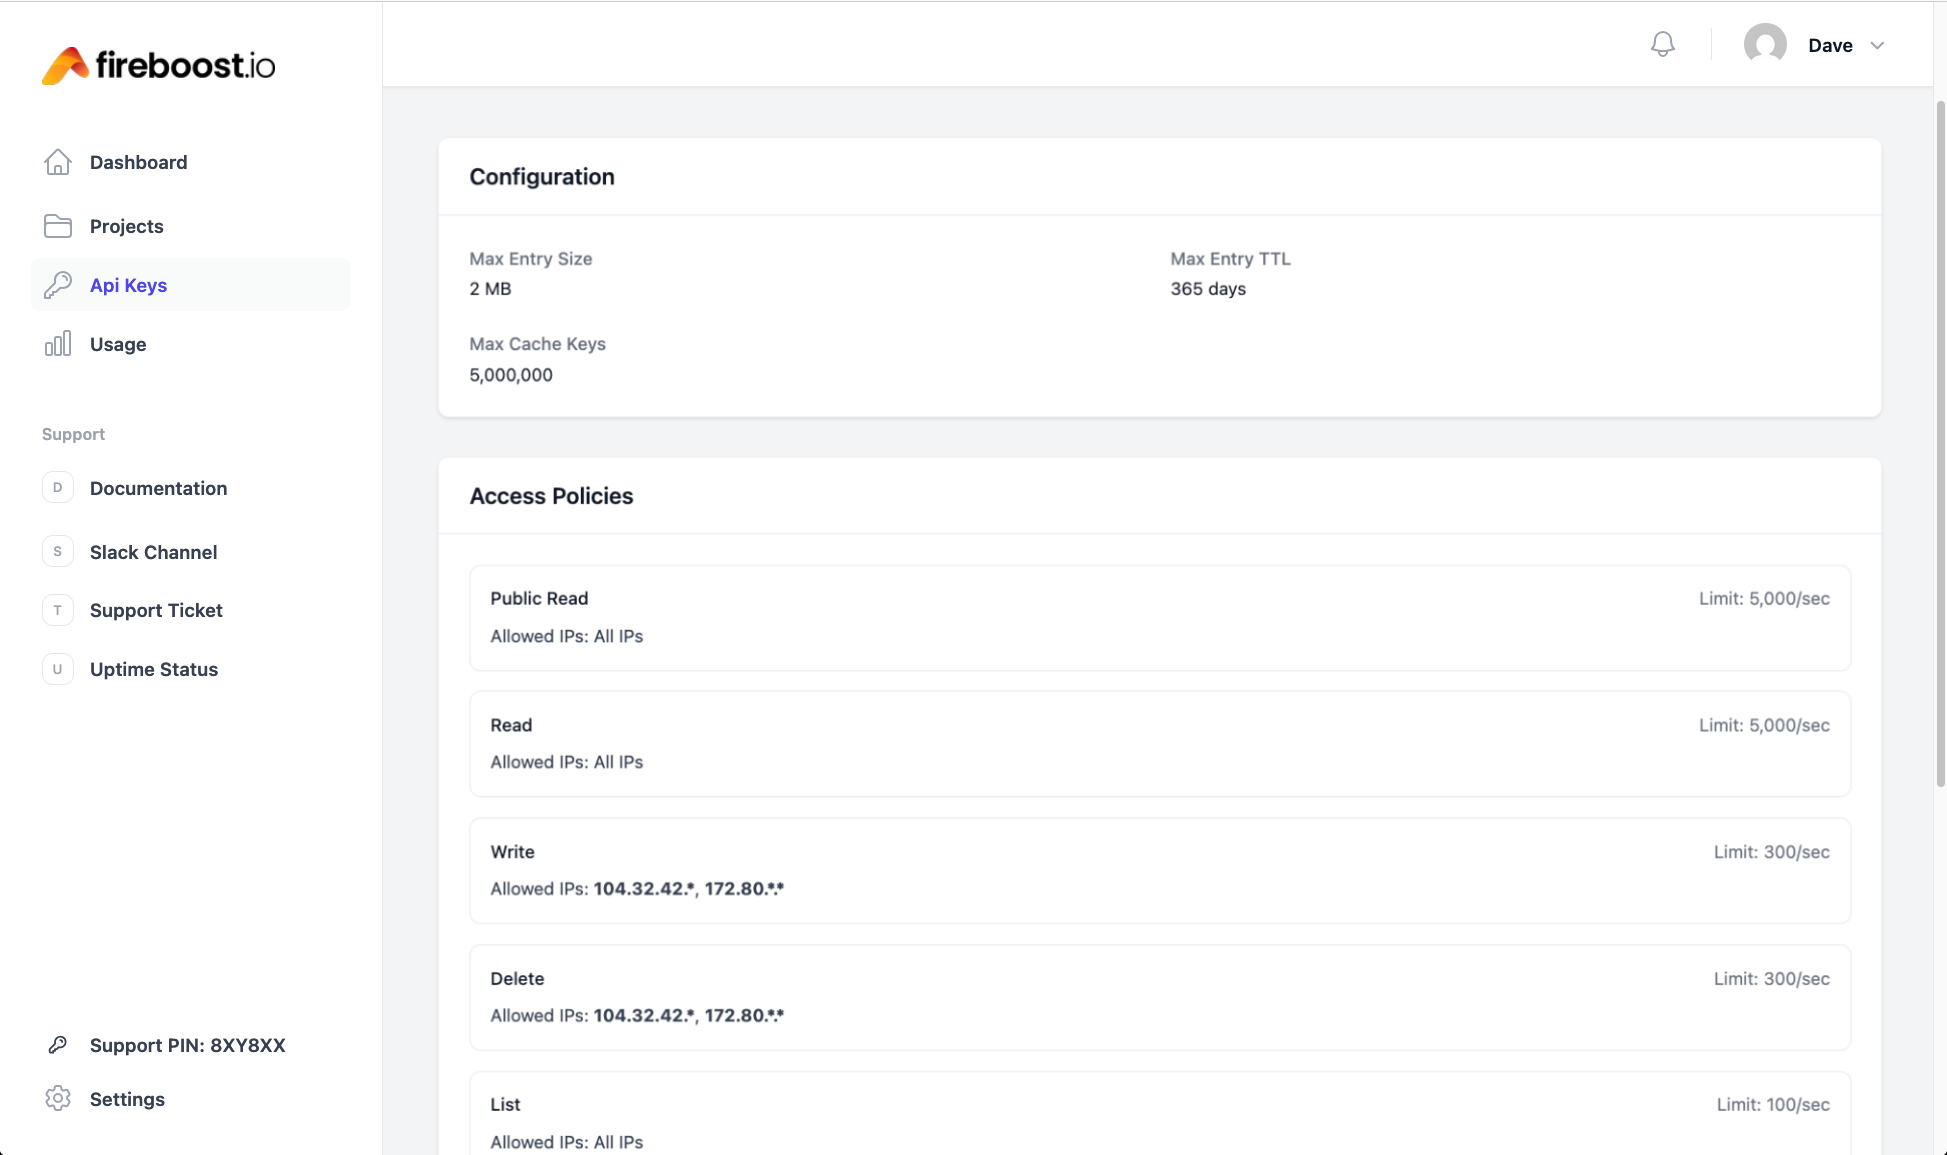Open Support Ticket link

(156, 610)
